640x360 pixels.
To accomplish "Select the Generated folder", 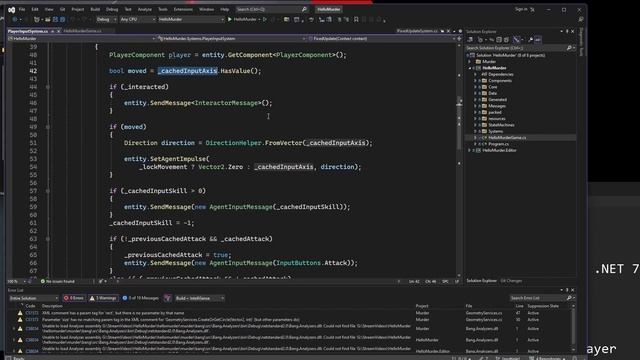I will click(497, 100).
